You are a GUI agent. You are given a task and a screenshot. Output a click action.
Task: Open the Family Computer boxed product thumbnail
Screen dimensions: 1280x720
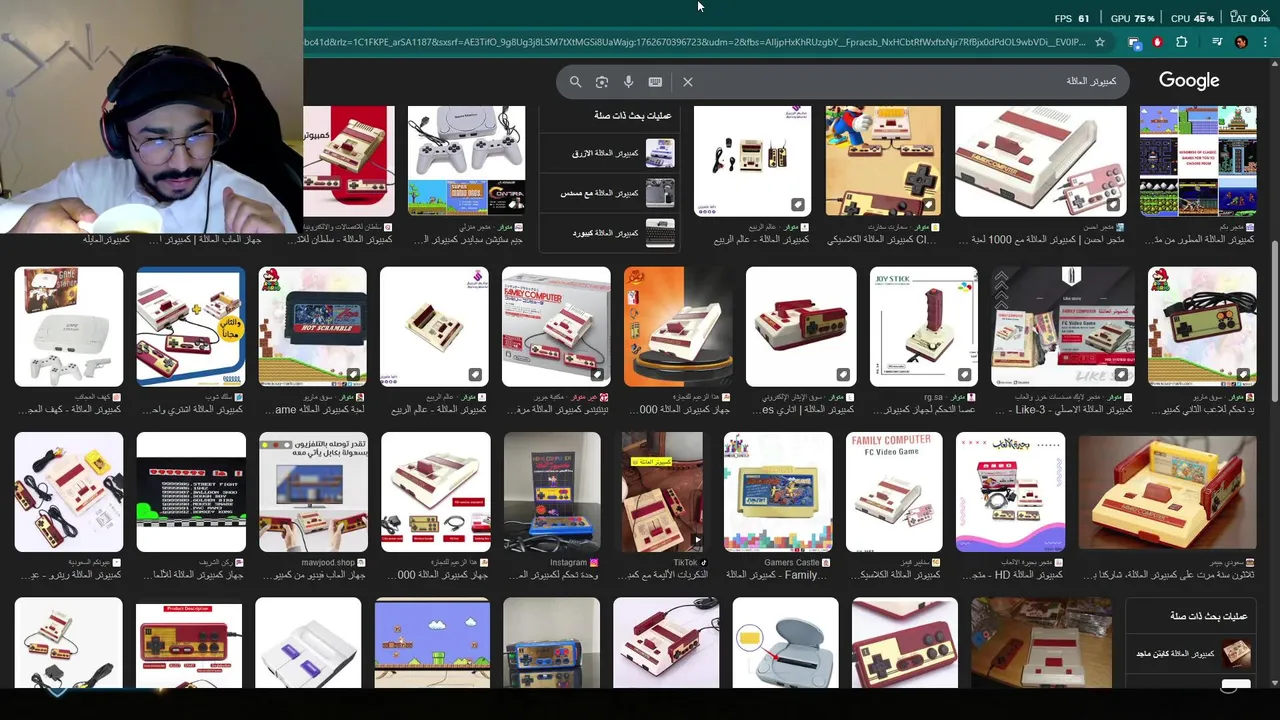pos(556,326)
